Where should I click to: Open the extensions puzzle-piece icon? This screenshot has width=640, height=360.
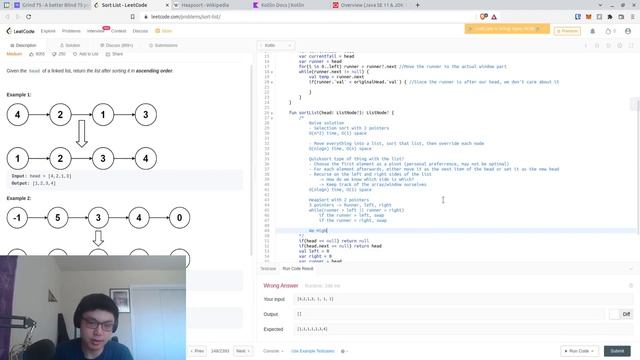[x=610, y=17]
